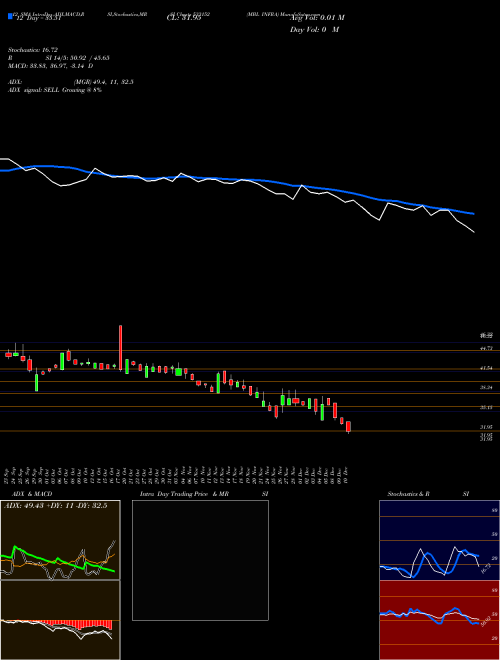Click the RSI 14/5 values line

tap(59, 58)
